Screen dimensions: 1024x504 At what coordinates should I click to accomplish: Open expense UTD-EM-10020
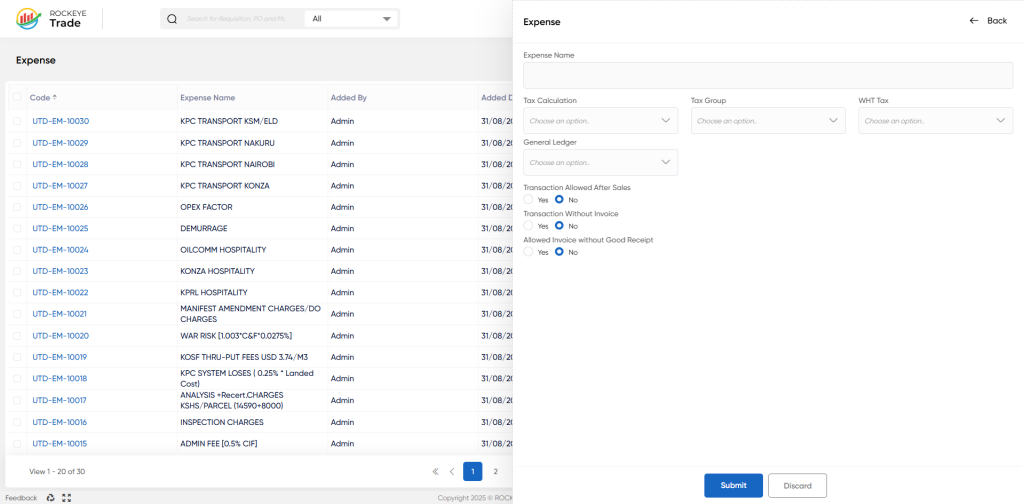pos(60,336)
